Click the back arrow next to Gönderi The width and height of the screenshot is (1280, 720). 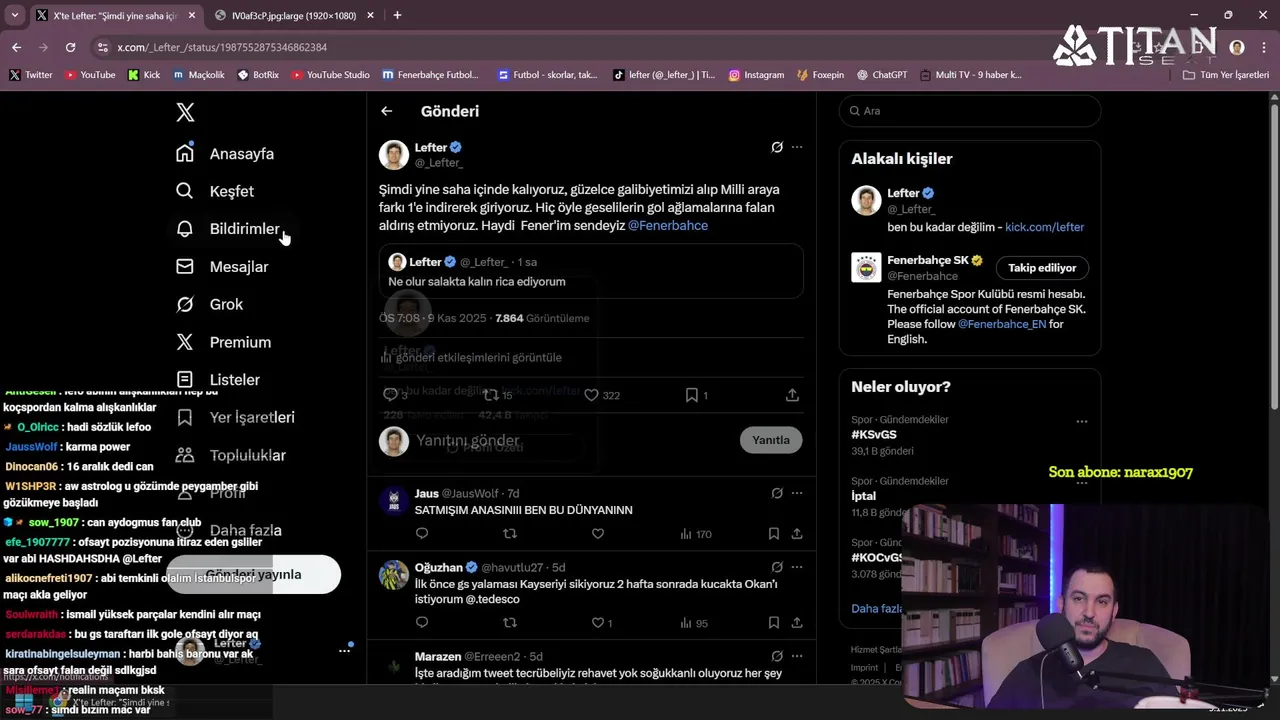[387, 111]
